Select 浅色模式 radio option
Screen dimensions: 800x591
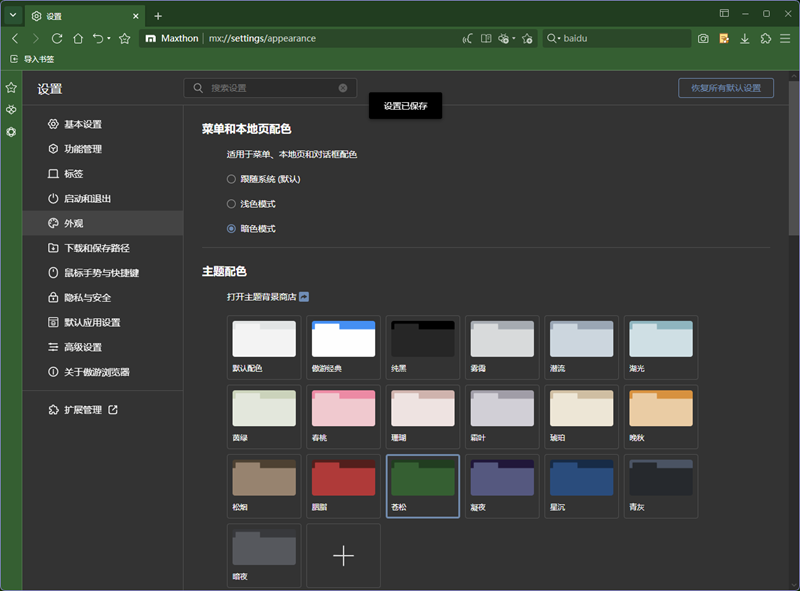pos(232,204)
